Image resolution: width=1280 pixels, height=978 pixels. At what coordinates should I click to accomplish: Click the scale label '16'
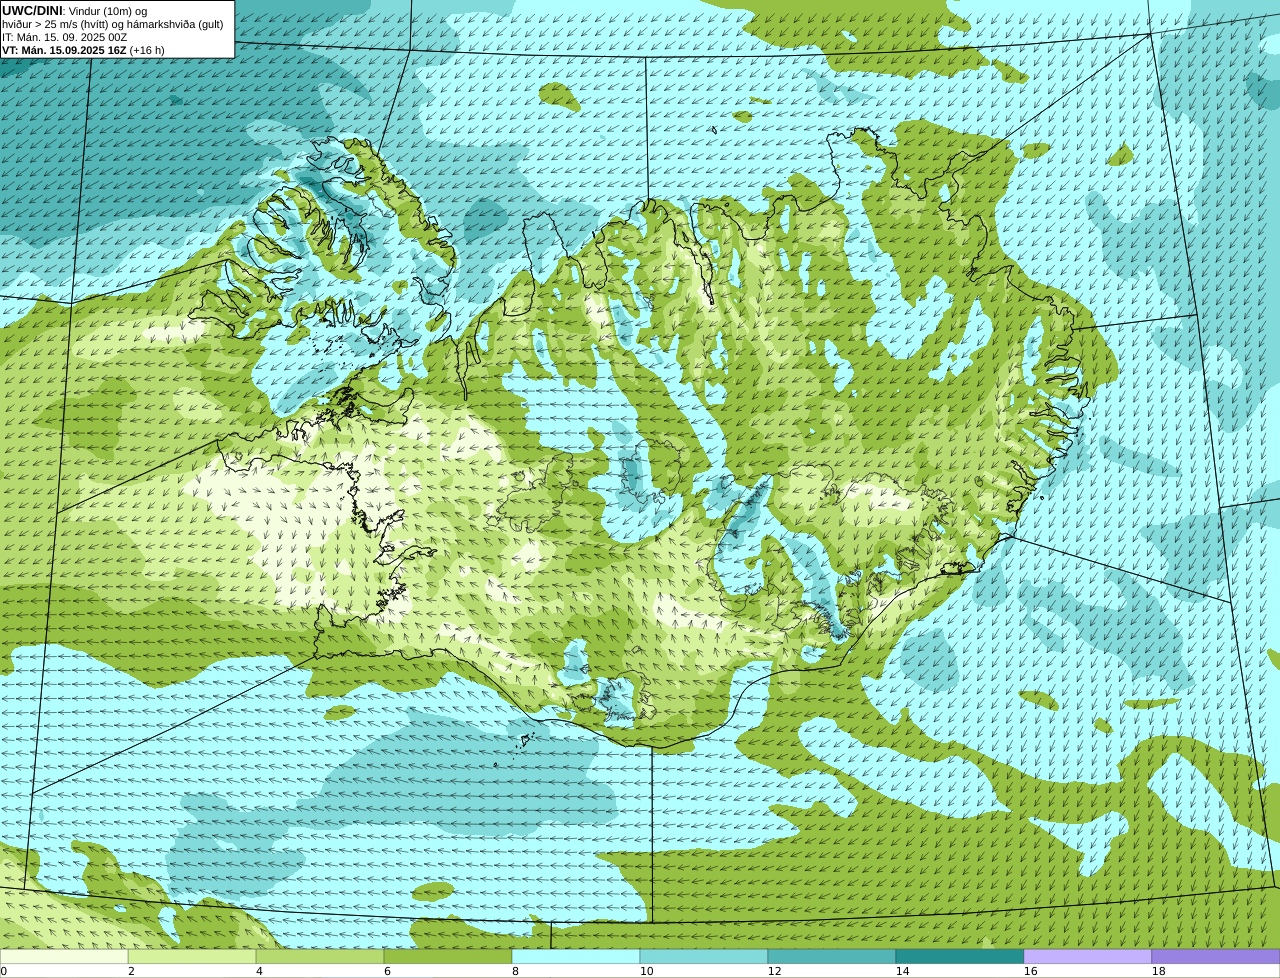pos(1031,971)
